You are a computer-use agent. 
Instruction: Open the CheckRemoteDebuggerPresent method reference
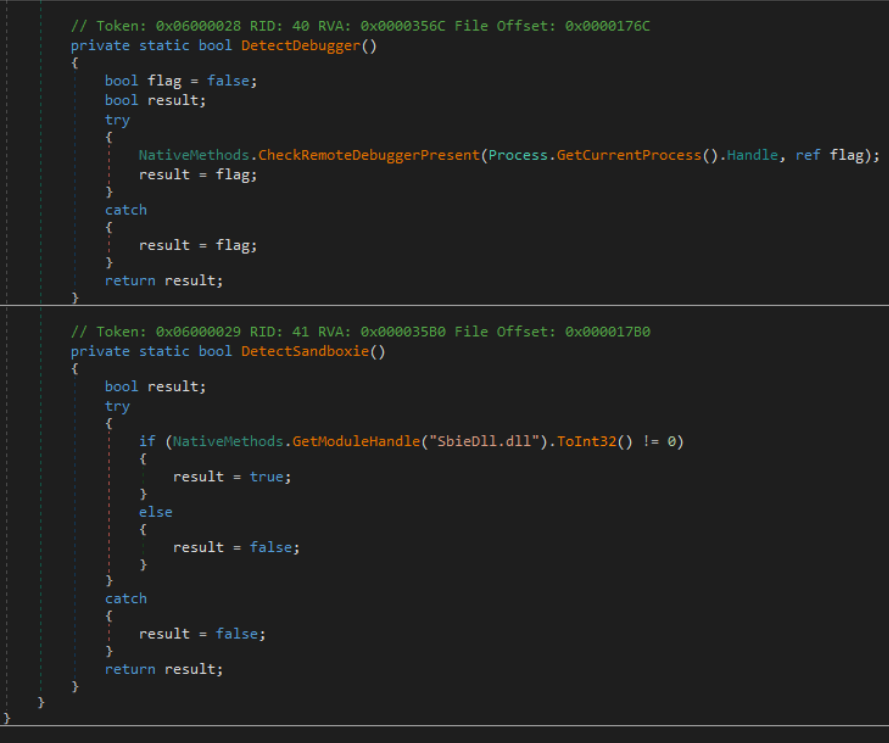[370, 155]
